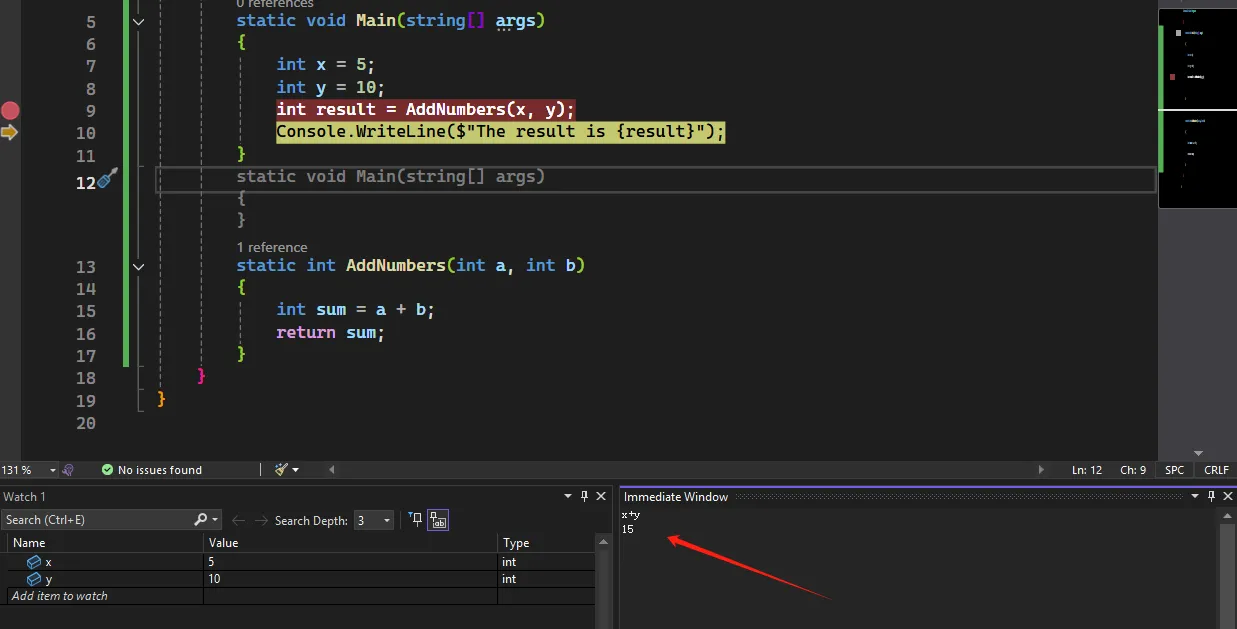Click the value 5 cell for x
This screenshot has width=1237, height=629.
(351, 562)
